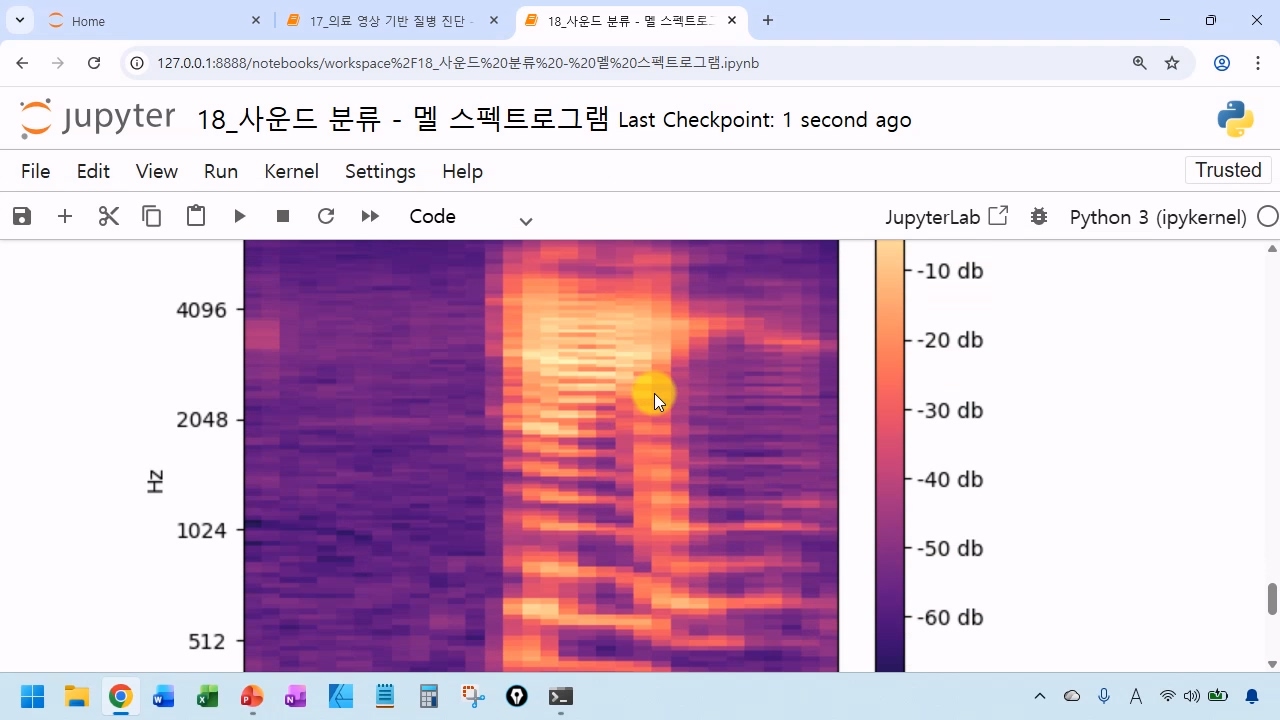The width and height of the screenshot is (1280, 720).
Task: Click the microphone icon in system tray
Action: pyautogui.click(x=1104, y=696)
